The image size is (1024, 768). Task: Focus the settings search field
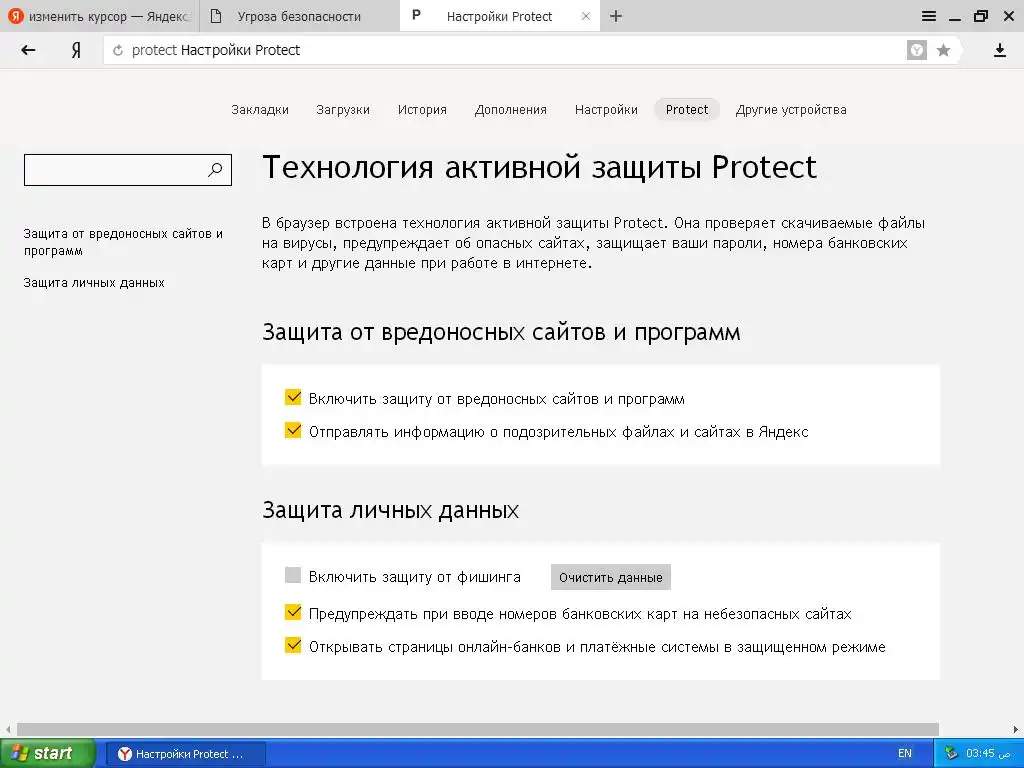(128, 170)
